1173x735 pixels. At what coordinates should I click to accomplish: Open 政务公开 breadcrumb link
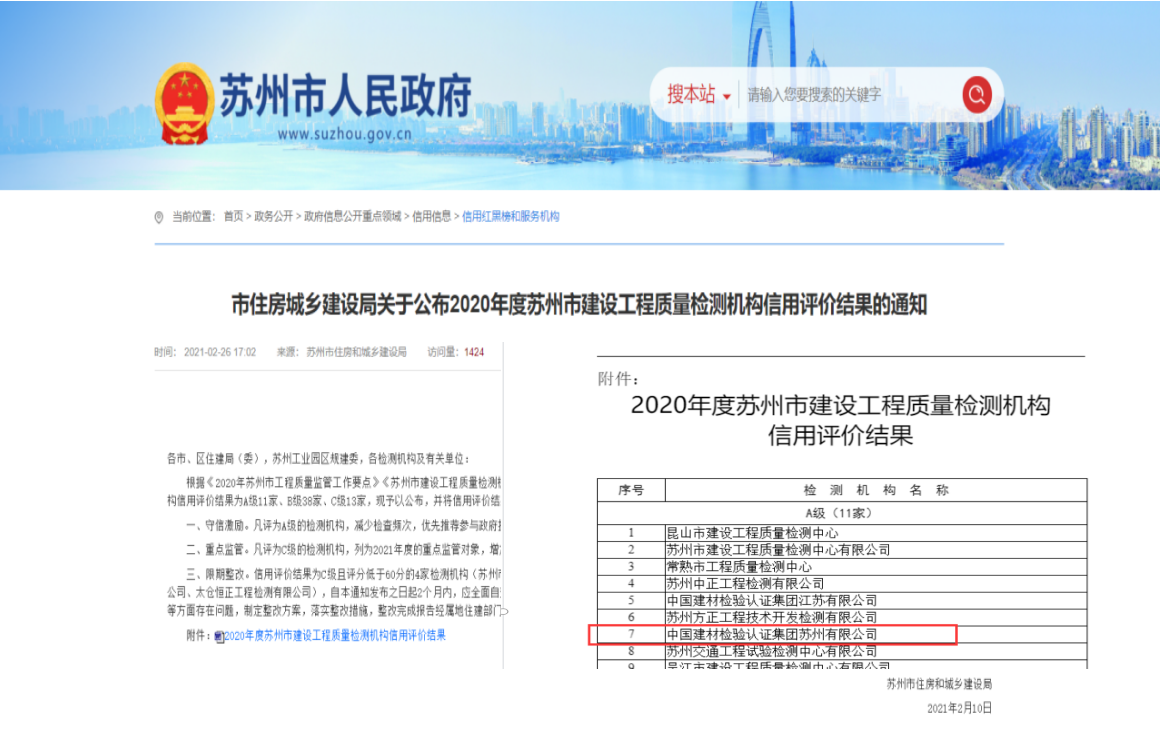pyautogui.click(x=273, y=216)
